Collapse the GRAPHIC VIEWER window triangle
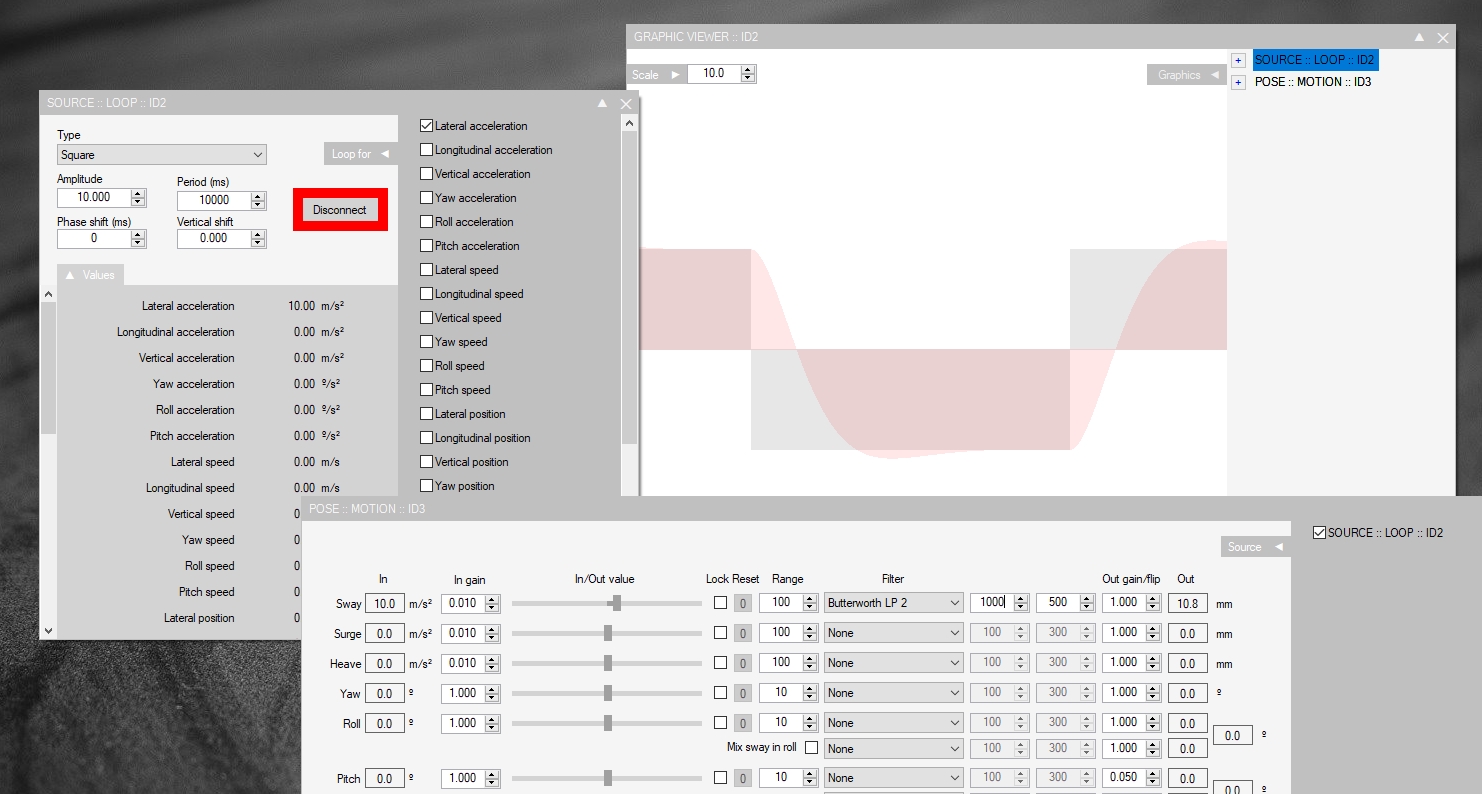Image resolution: width=1482 pixels, height=794 pixels. [x=1419, y=37]
